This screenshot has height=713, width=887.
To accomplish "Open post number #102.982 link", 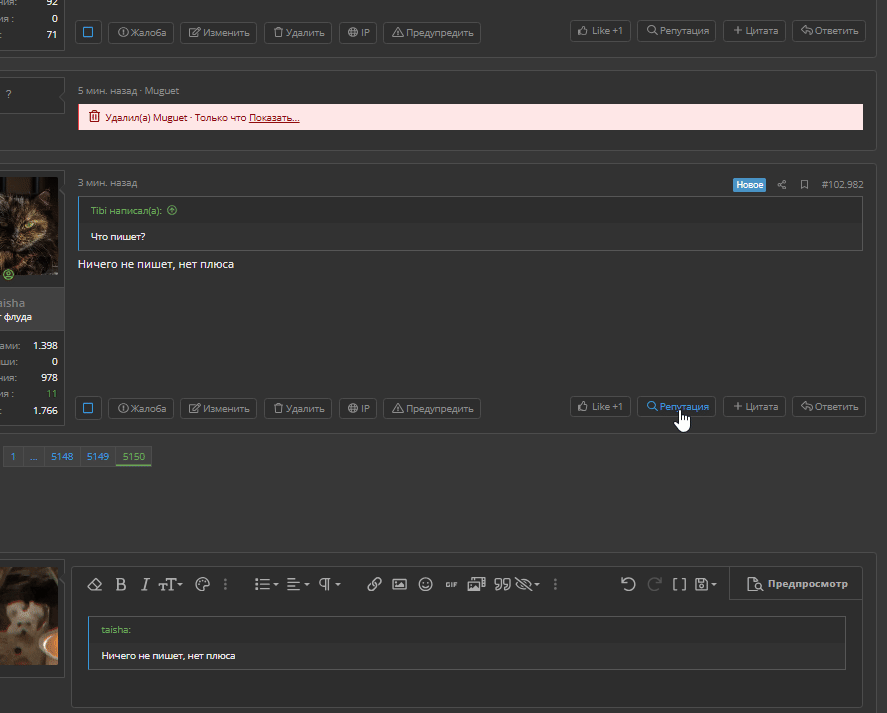I will click(x=842, y=184).
